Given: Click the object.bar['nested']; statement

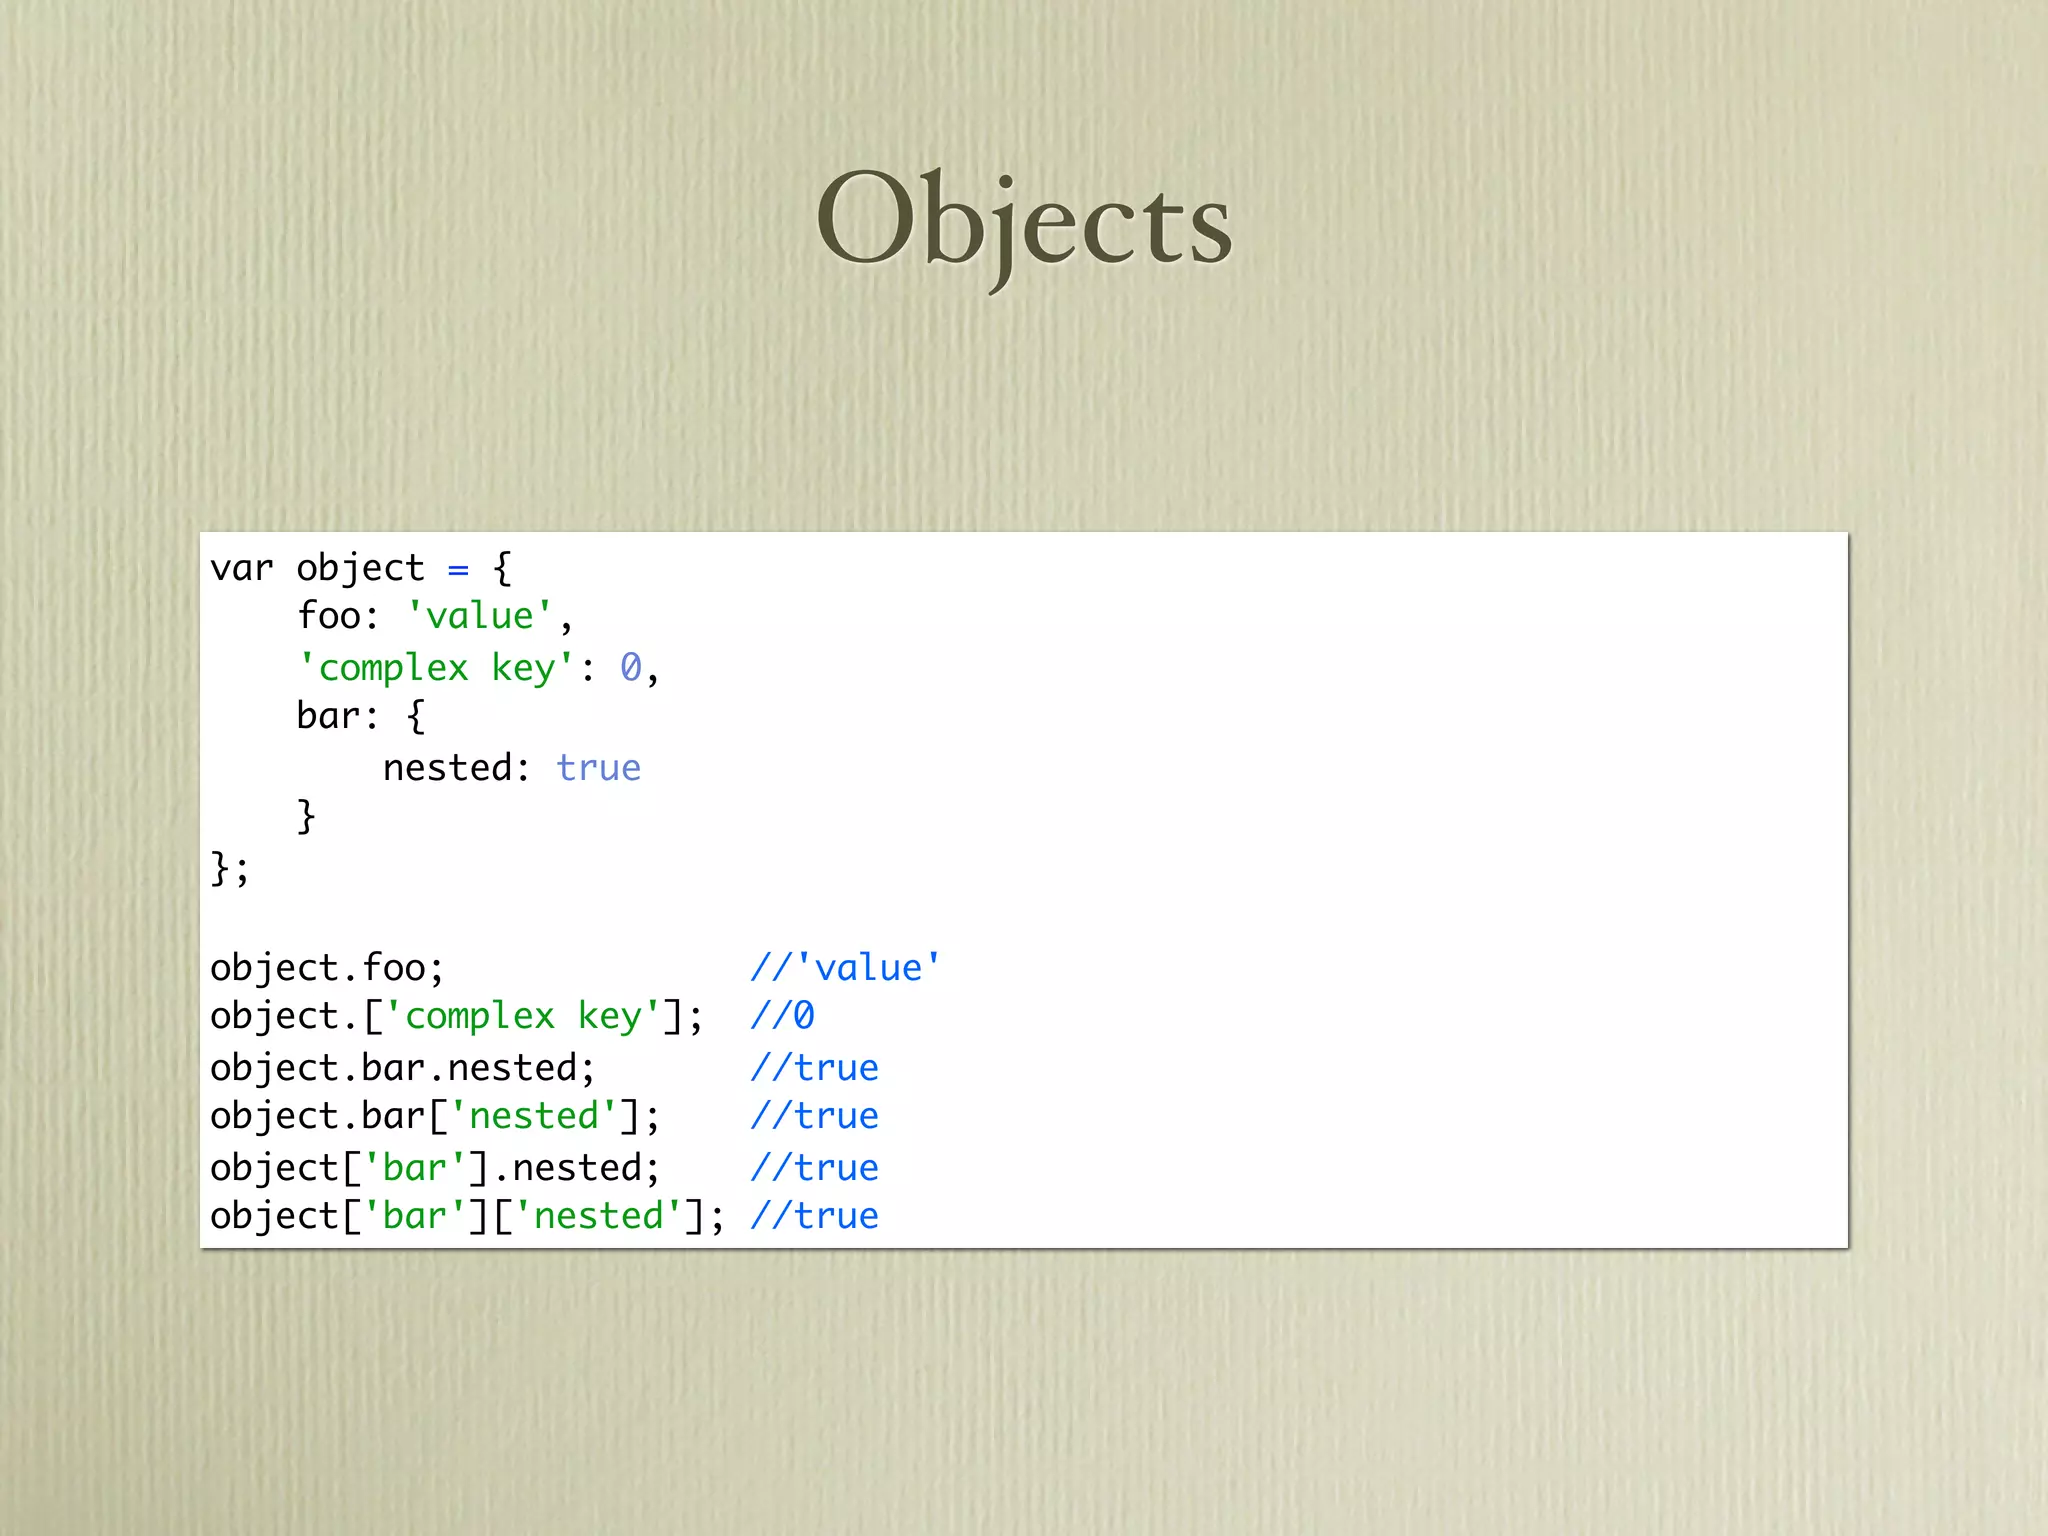Looking at the screenshot, I should pyautogui.click(x=434, y=1116).
